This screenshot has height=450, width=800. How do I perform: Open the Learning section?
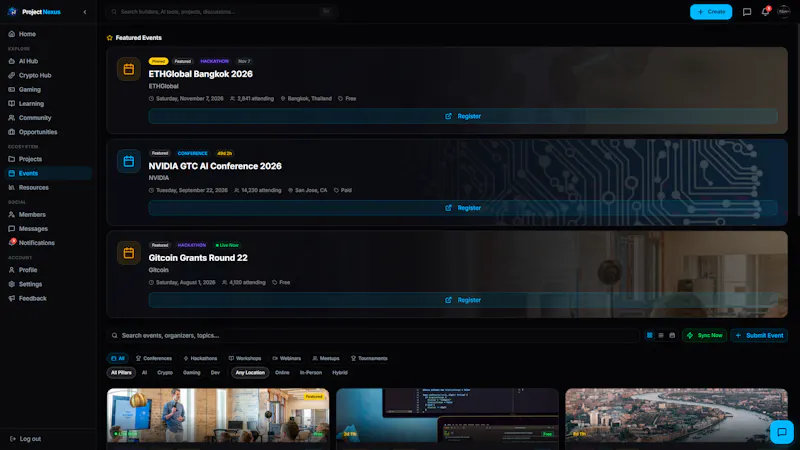click(48, 104)
